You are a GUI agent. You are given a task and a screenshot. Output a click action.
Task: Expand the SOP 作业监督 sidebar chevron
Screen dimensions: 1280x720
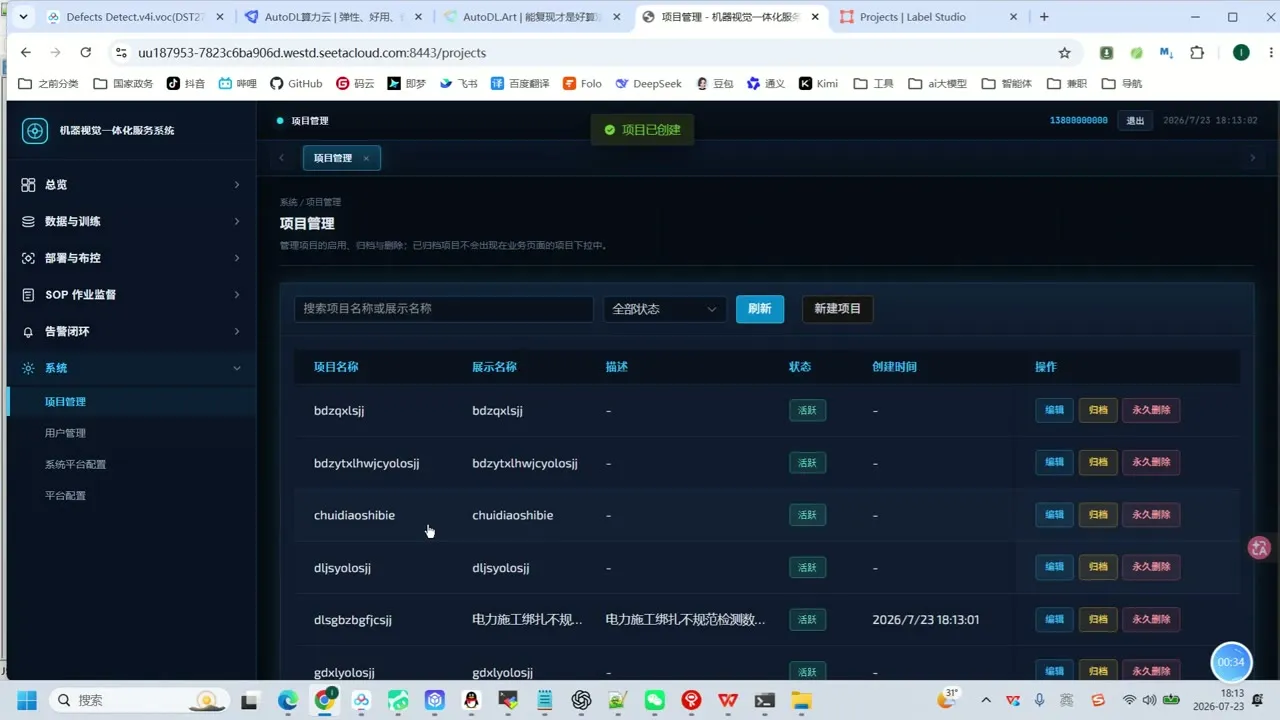tap(237, 295)
